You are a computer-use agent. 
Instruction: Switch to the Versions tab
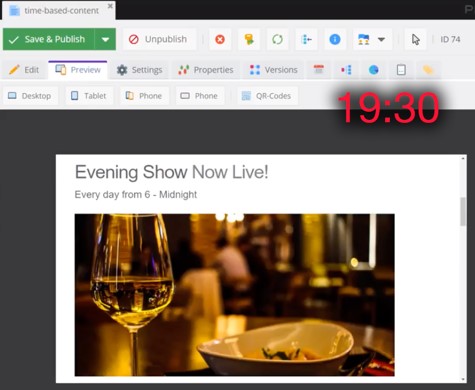pyautogui.click(x=273, y=70)
